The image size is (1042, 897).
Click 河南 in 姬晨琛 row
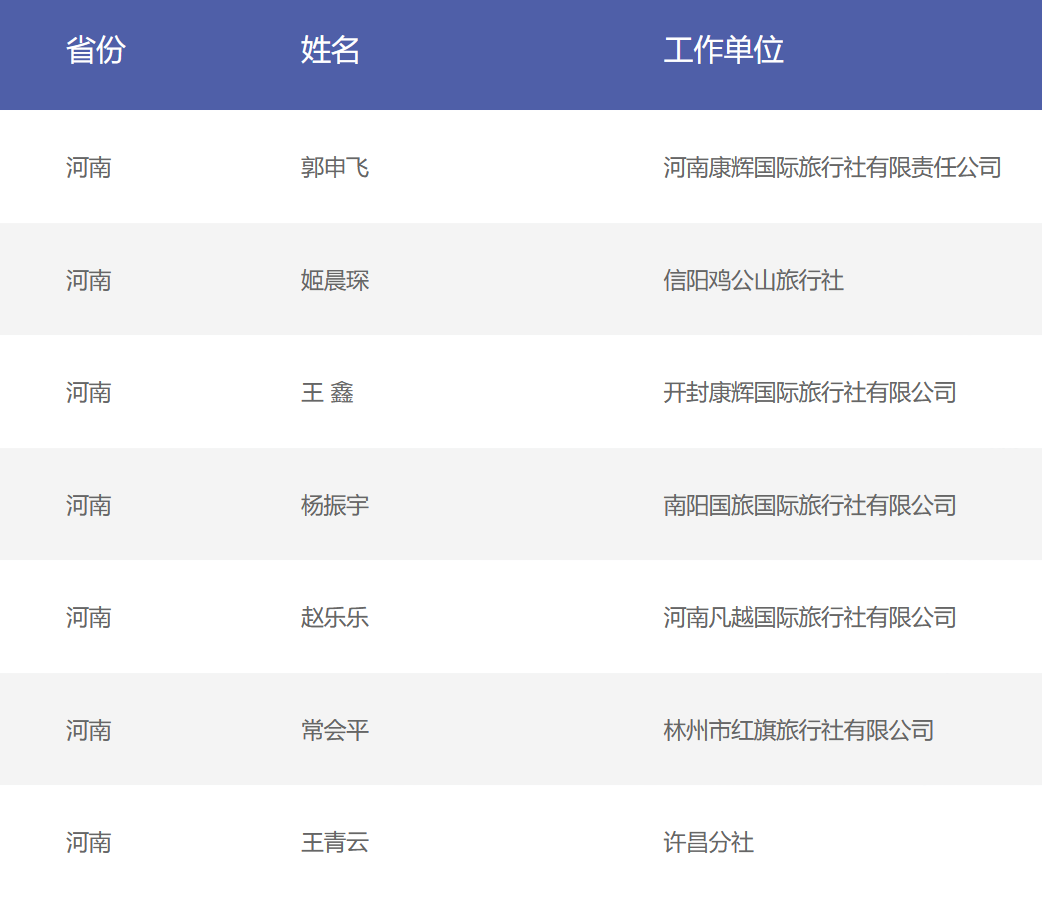tap(88, 280)
